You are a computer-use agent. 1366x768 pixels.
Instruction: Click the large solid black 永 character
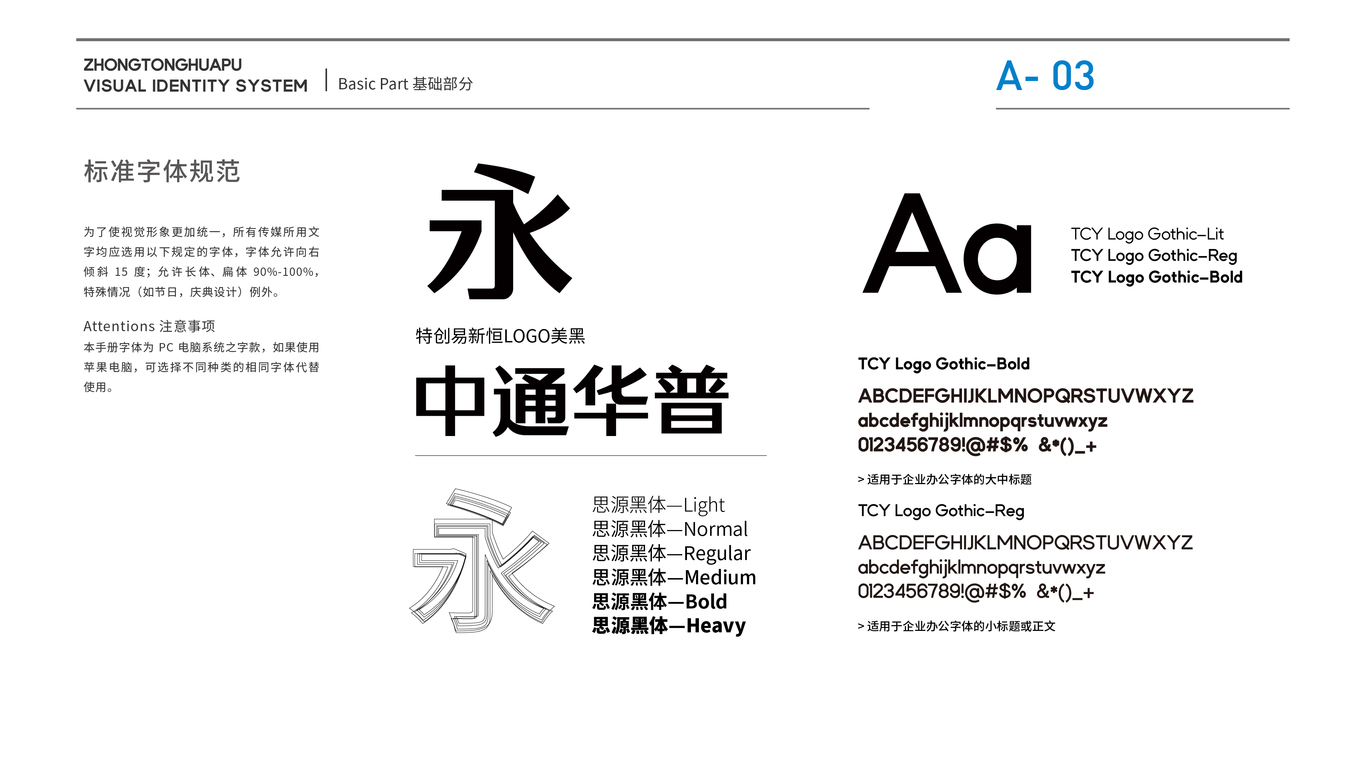(x=500, y=231)
